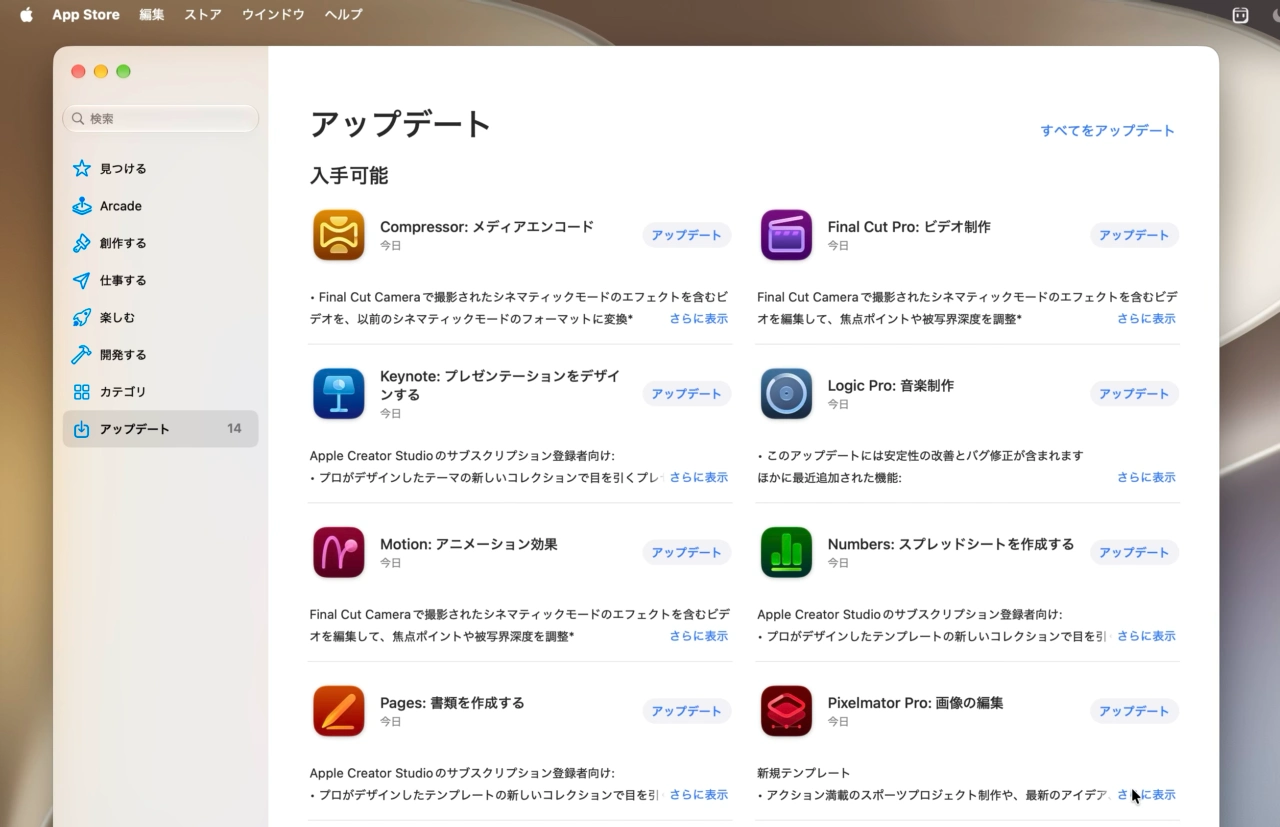This screenshot has width=1280, height=827.
Task: Update Logic Pro
Action: click(x=1134, y=394)
